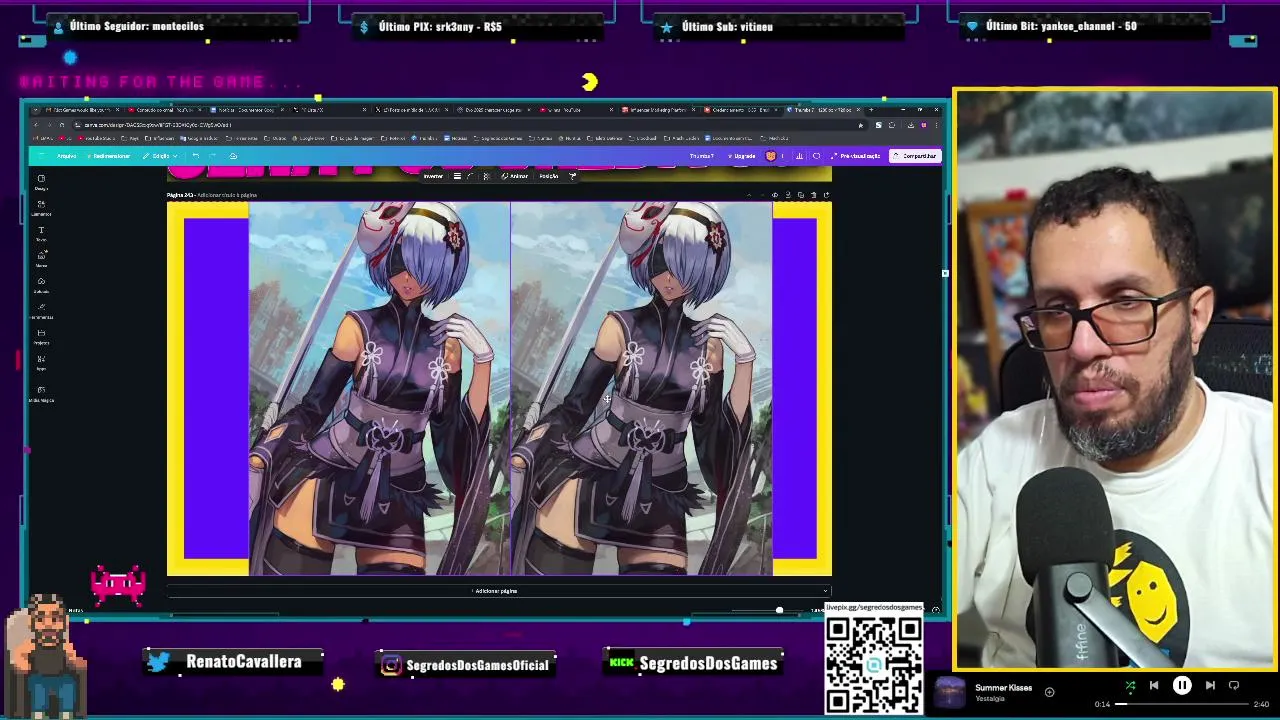Viewport: 1280px width, 720px height.
Task: Expand the Edição mode dropdown
Action: click(x=160, y=156)
